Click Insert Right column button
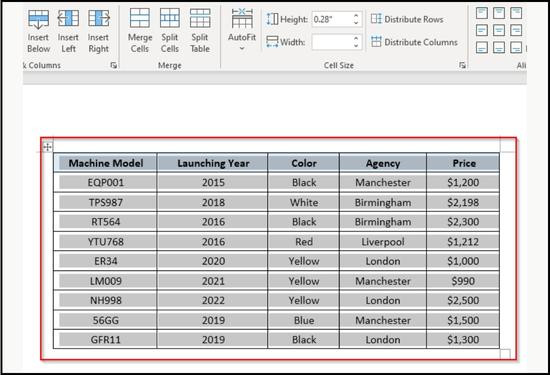 tap(99, 31)
